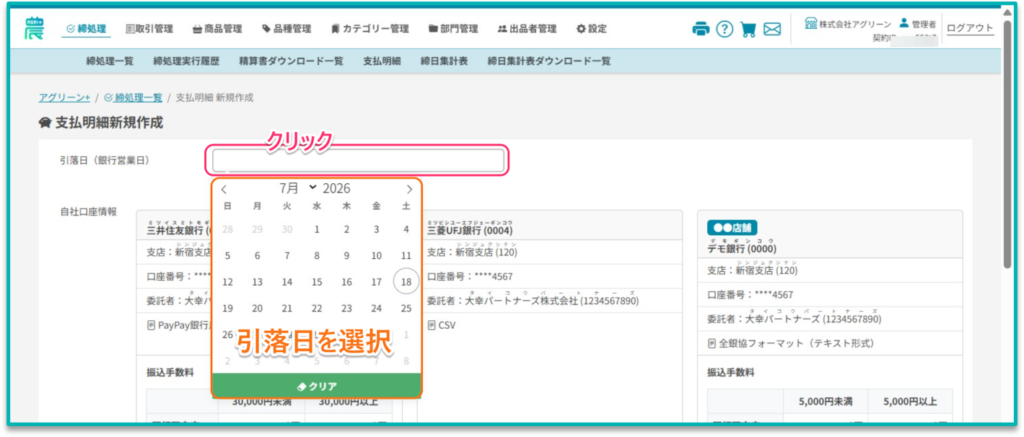Select calendar day 5
Screen dimensions: 1024x437
(227, 256)
